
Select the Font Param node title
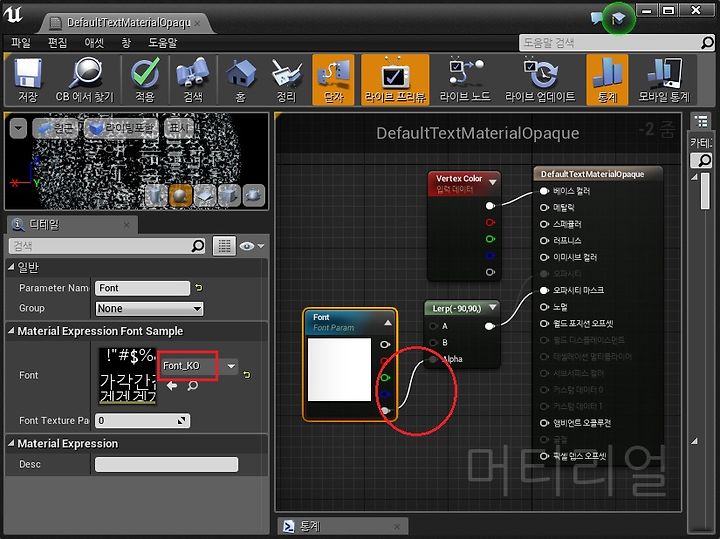tap(321, 317)
